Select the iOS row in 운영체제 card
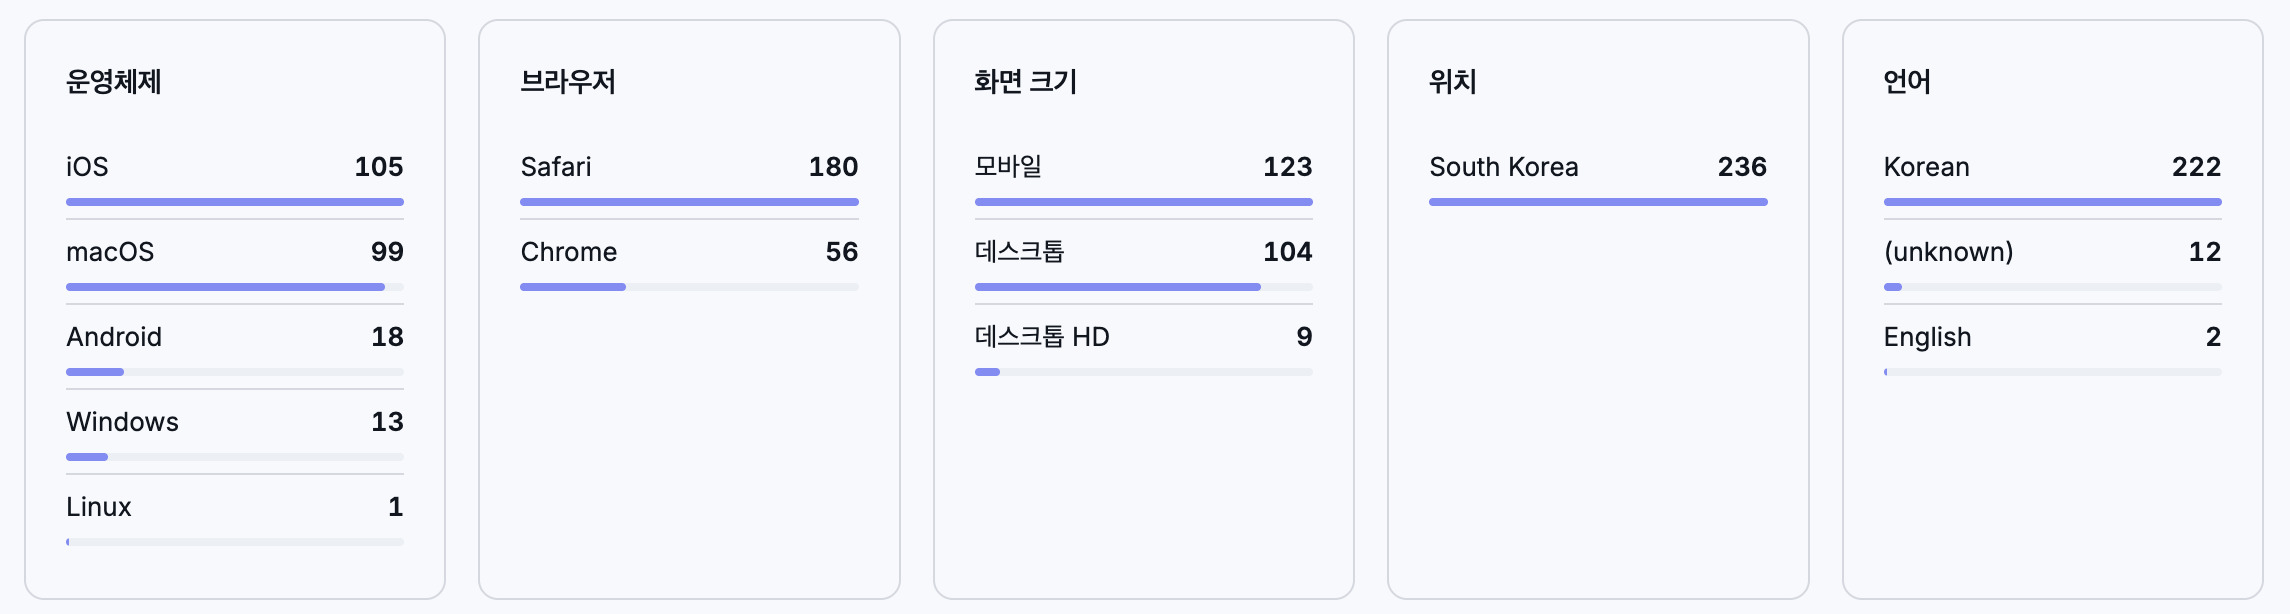This screenshot has width=2290, height=614. [235, 168]
